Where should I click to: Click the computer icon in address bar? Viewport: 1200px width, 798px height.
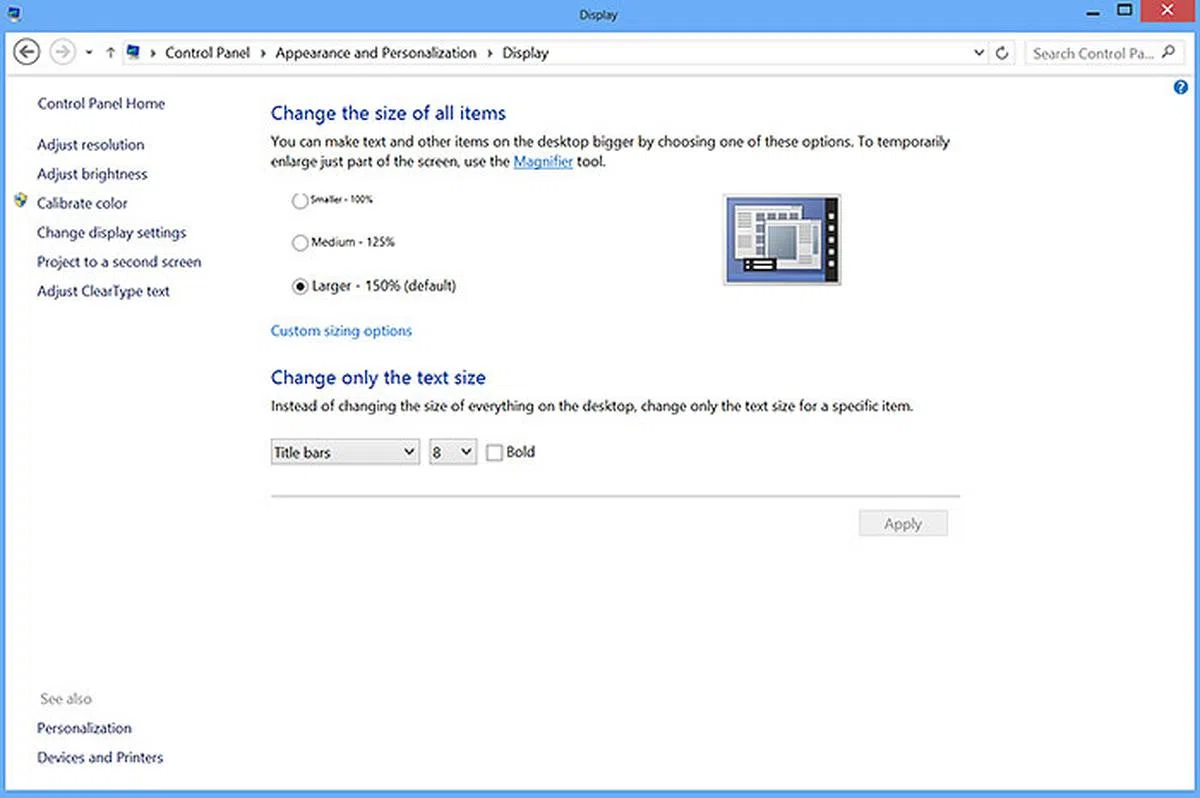[133, 53]
